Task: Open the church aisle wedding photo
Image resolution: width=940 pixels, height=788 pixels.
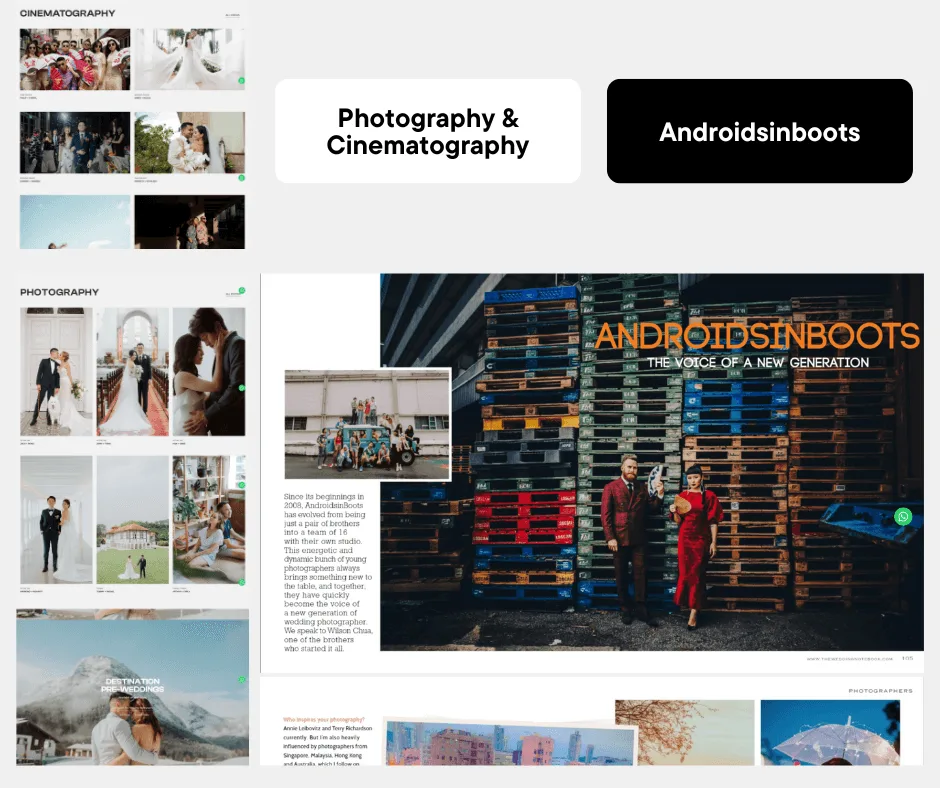Action: [133, 371]
